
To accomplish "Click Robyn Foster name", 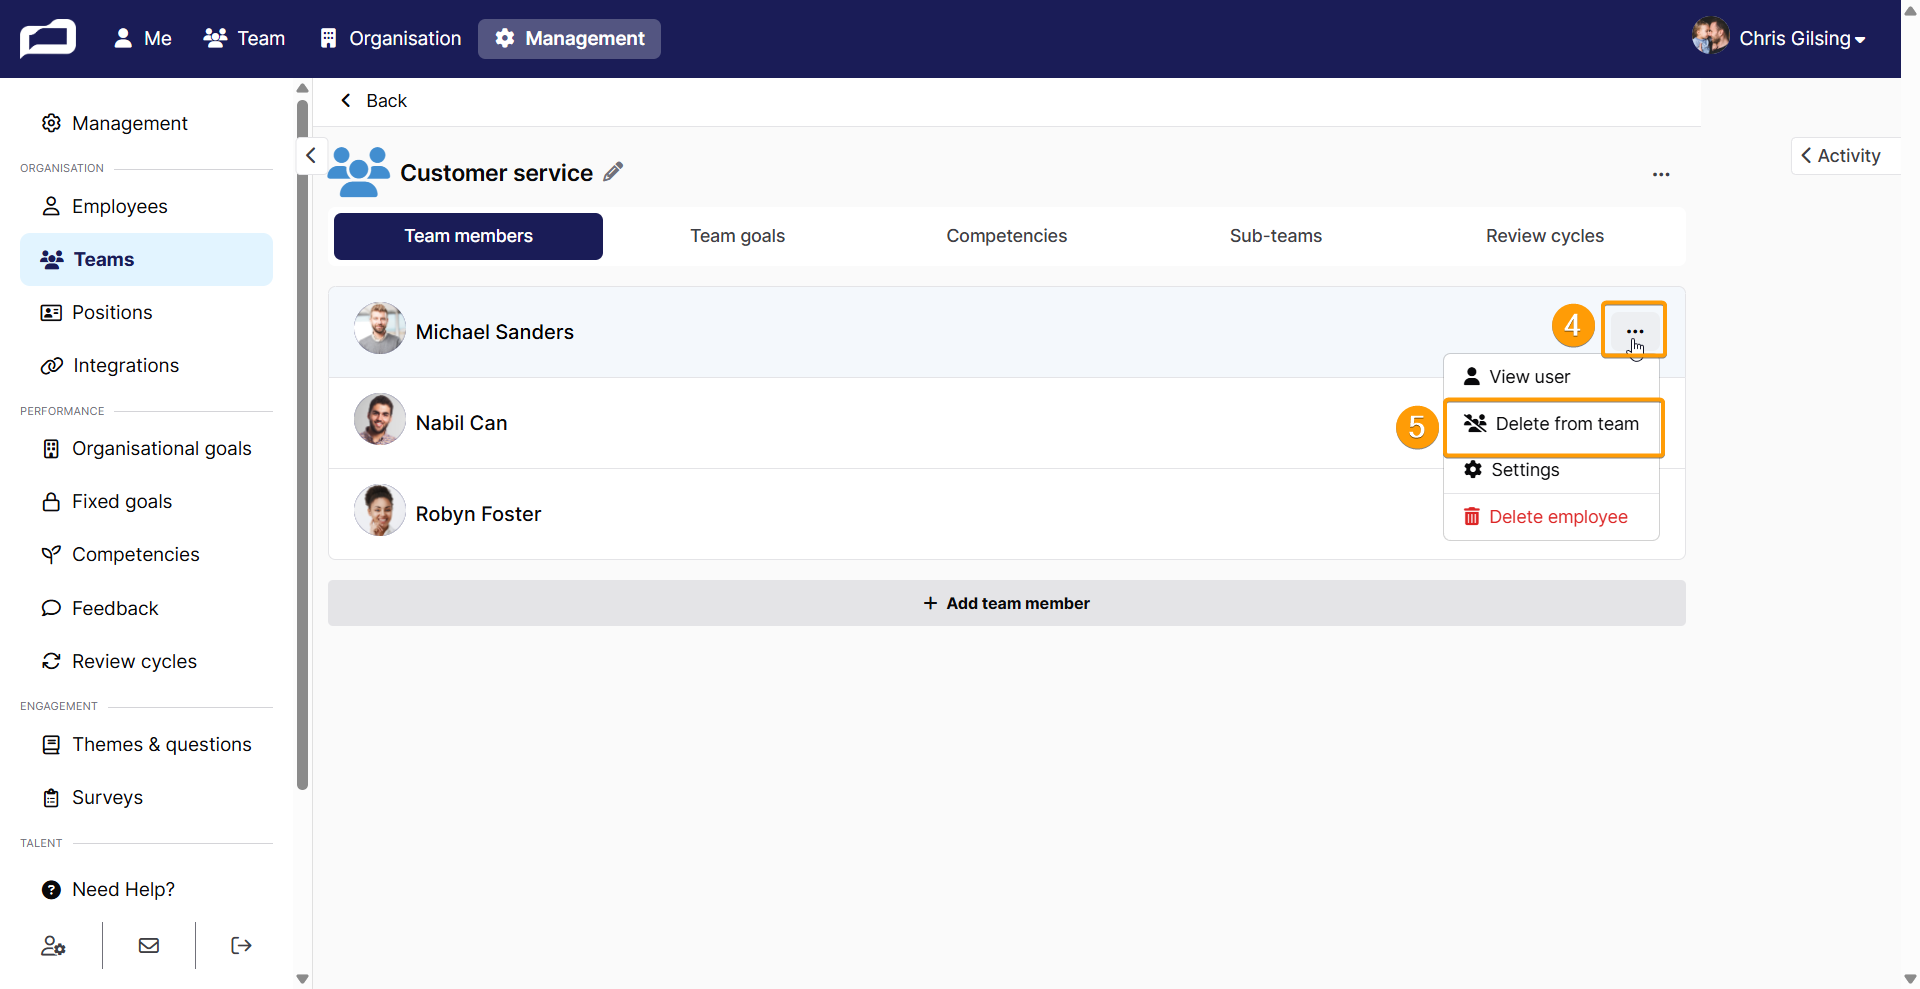I will click(x=478, y=514).
